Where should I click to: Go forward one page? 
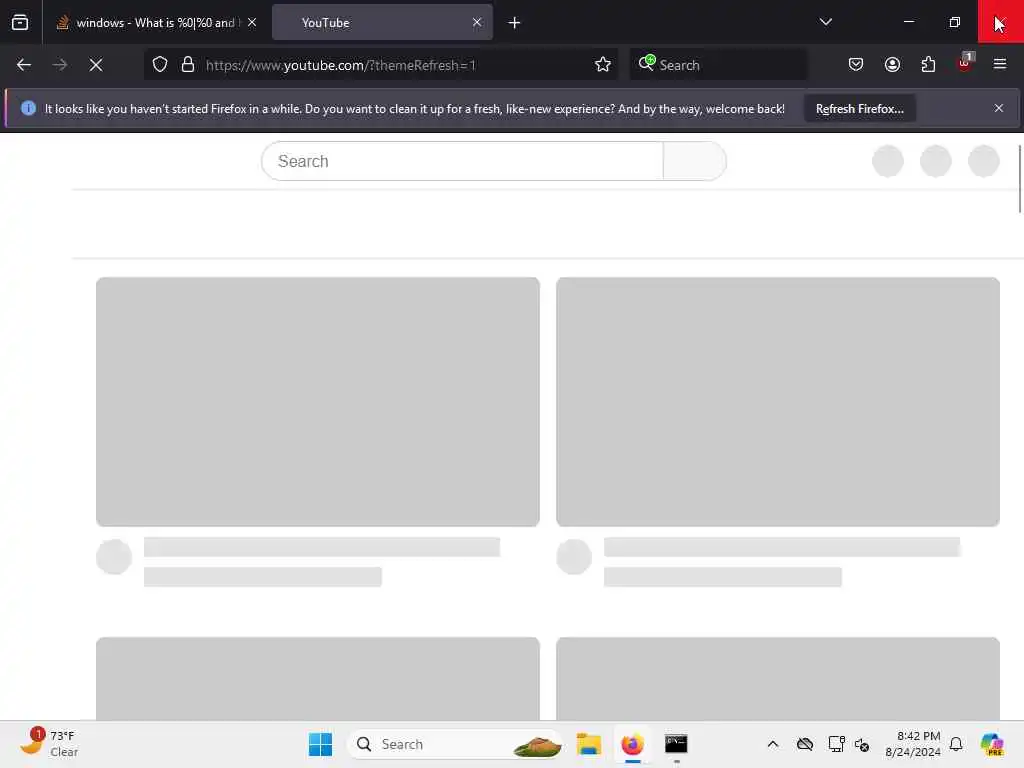[x=59, y=65]
